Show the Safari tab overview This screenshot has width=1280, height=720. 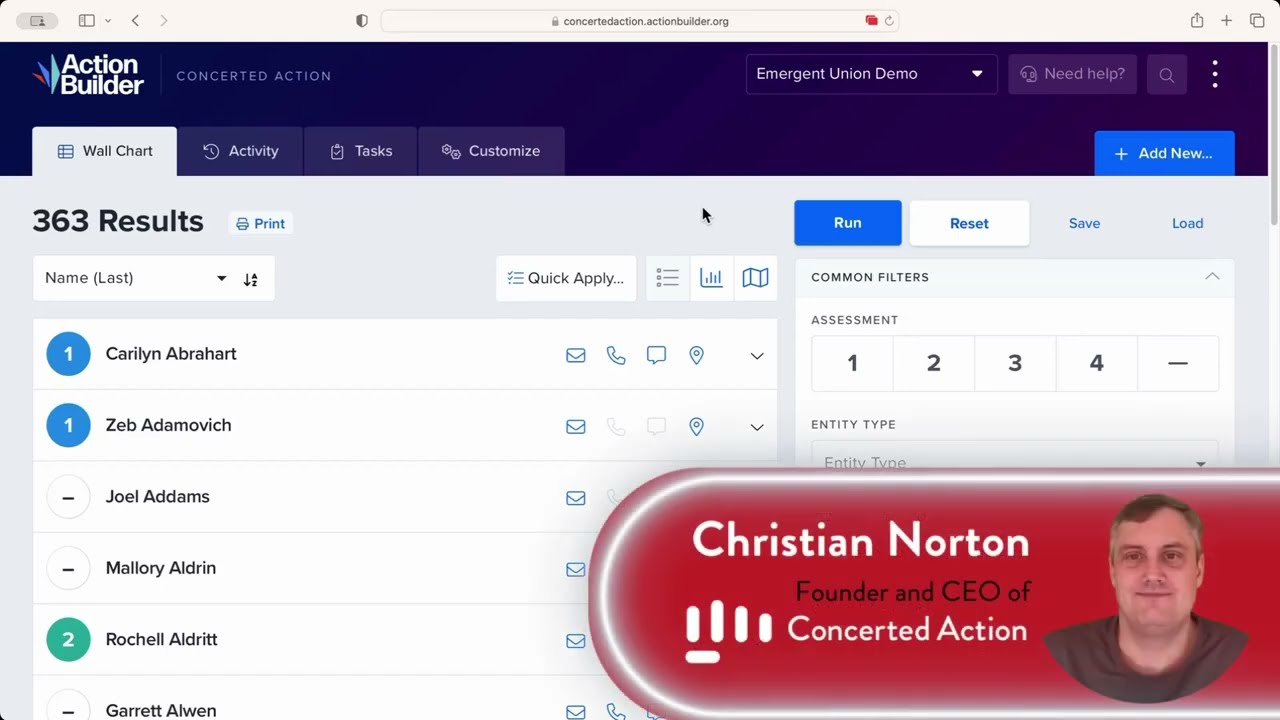[x=1257, y=21]
